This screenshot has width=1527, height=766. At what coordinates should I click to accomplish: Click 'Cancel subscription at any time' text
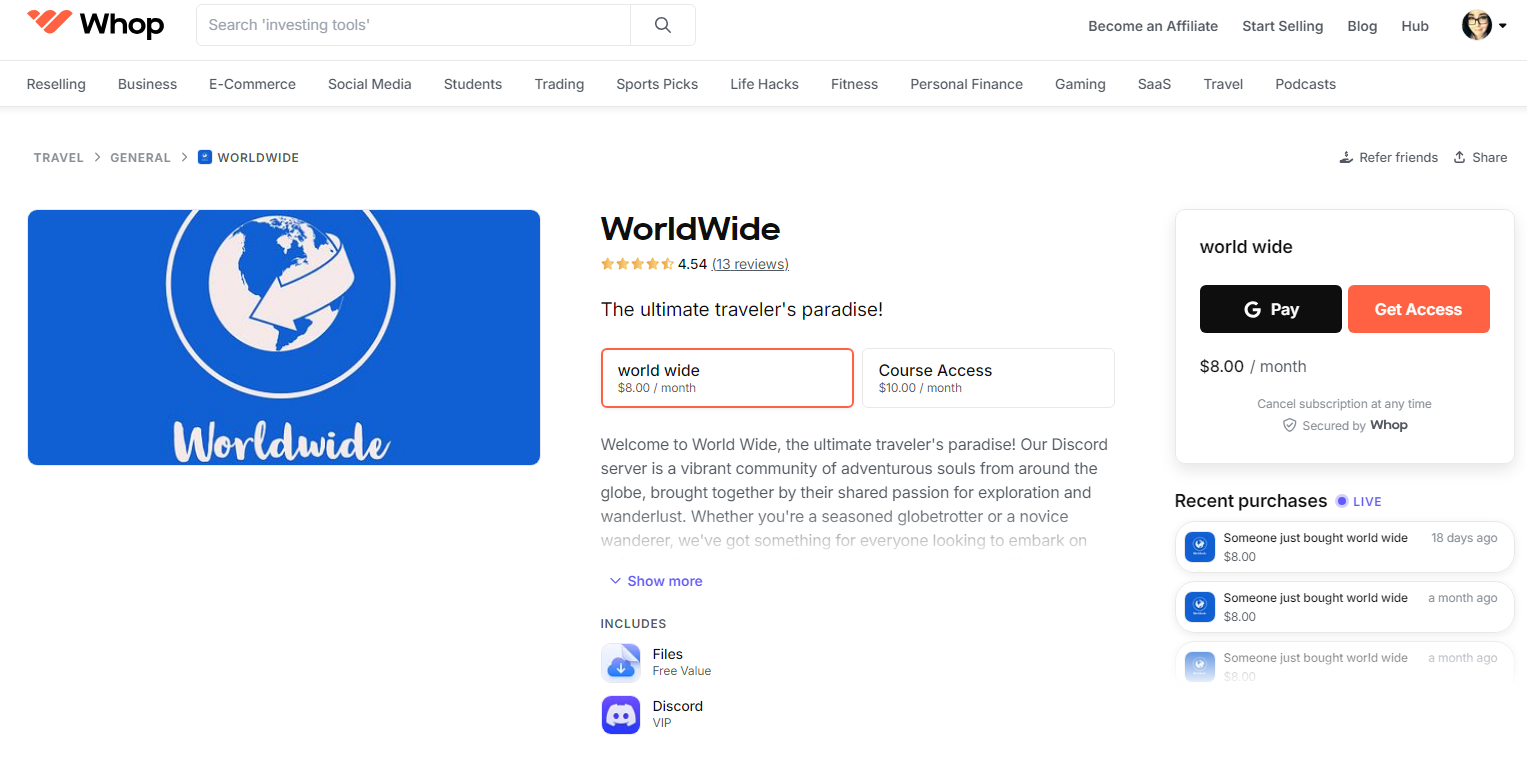click(1344, 404)
